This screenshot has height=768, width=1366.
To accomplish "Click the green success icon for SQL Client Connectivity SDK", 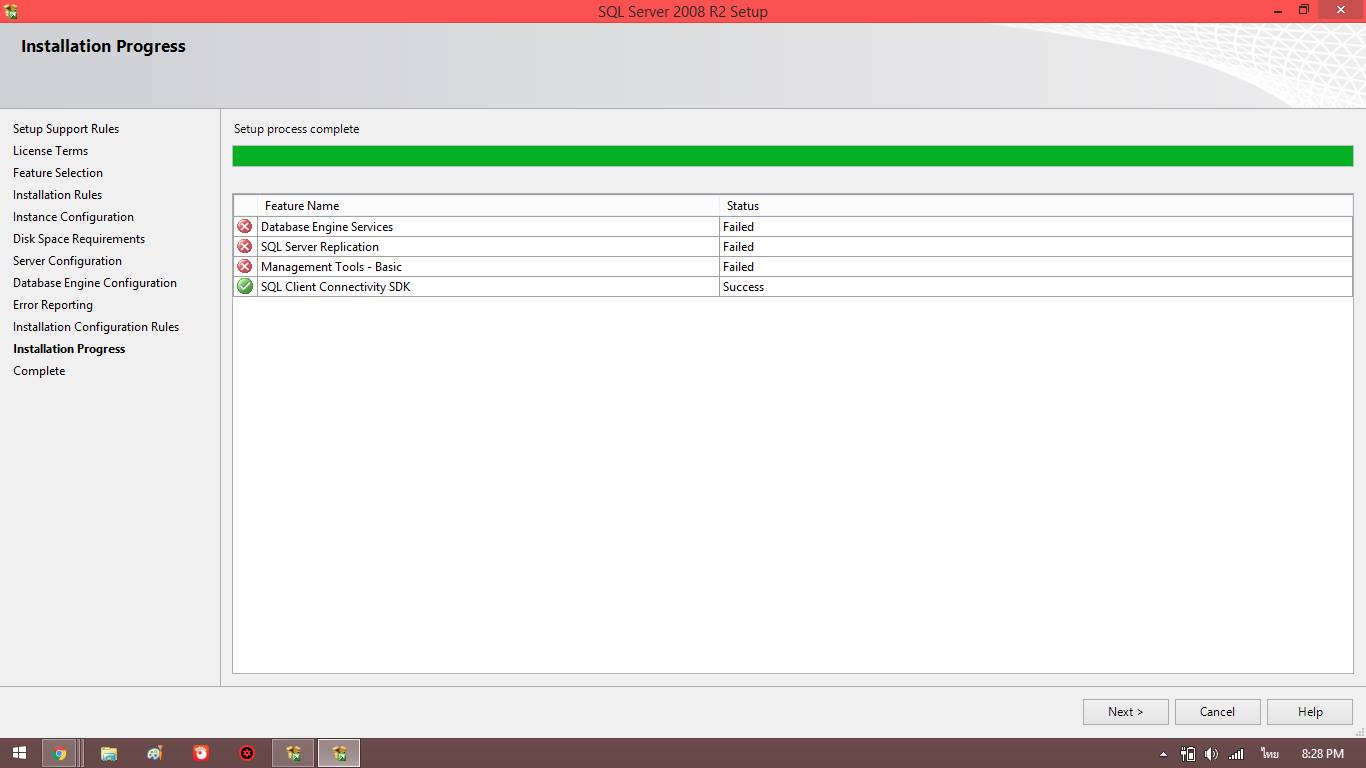I will click(x=245, y=287).
